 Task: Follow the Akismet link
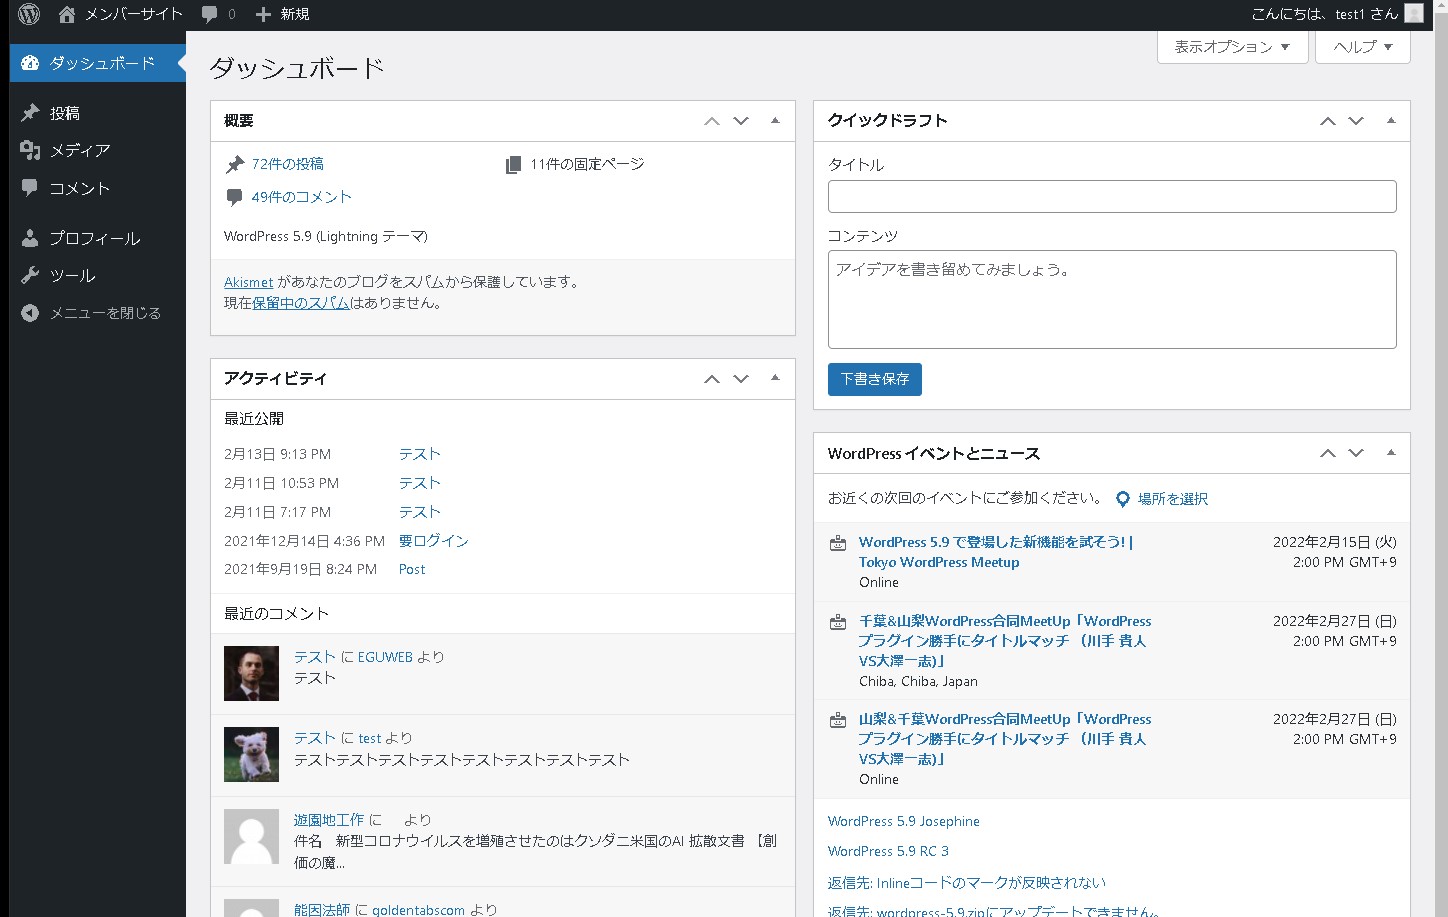tap(248, 282)
